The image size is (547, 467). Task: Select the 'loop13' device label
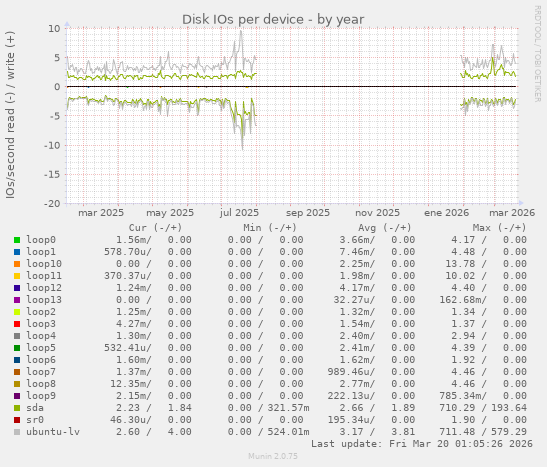click(44, 300)
